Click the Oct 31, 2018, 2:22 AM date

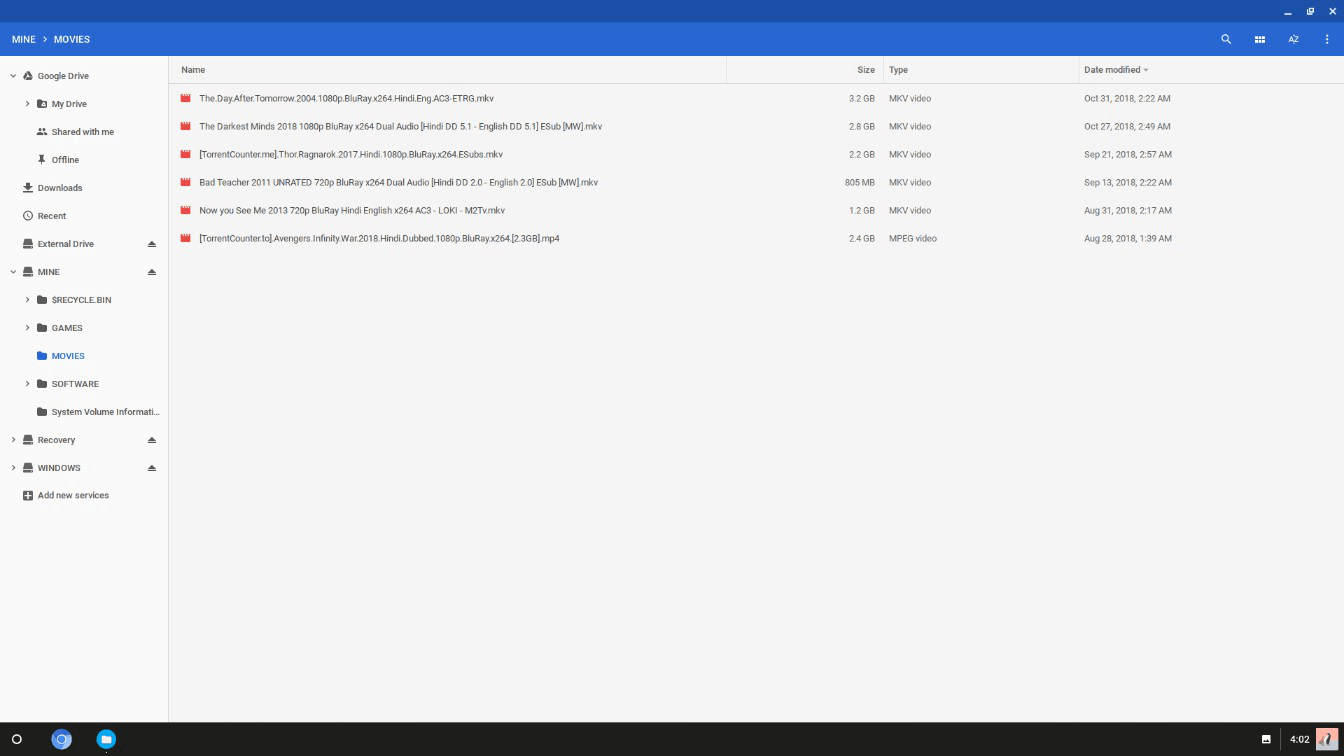point(1127,98)
